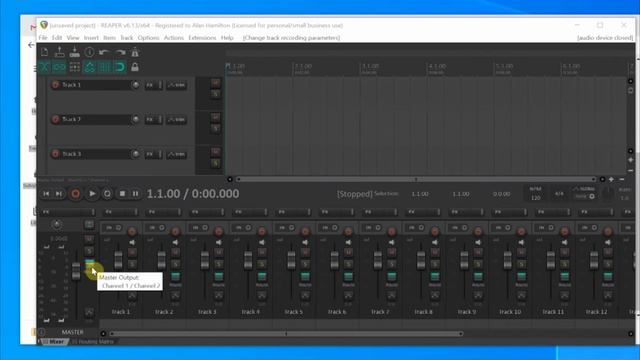Arm Track 1 for recording in track panel

[56, 85]
